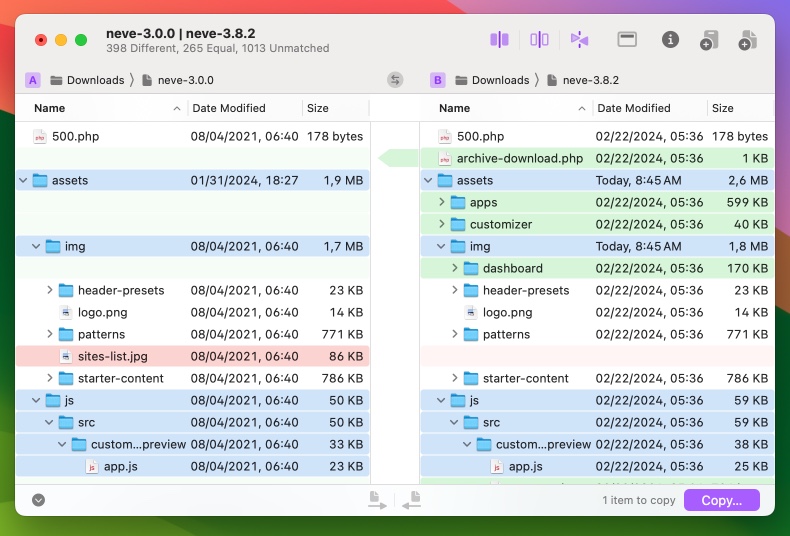Click neve-3.0.0 in left path bar
This screenshot has height=536, width=790.
coord(178,80)
